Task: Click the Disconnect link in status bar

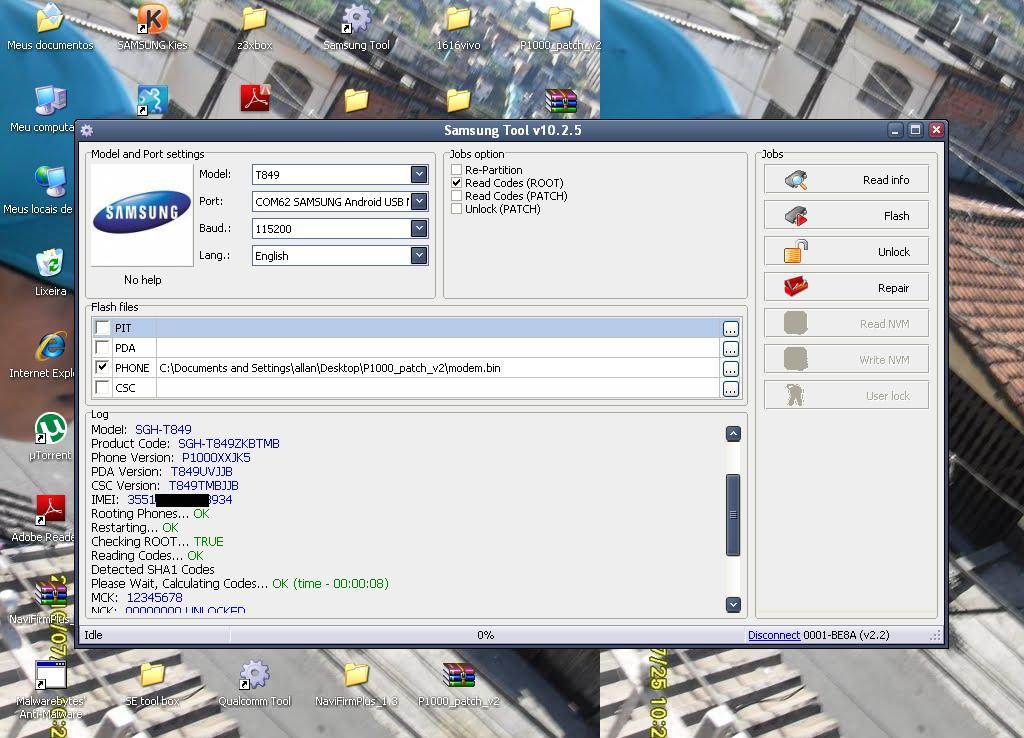Action: pyautogui.click(x=774, y=635)
